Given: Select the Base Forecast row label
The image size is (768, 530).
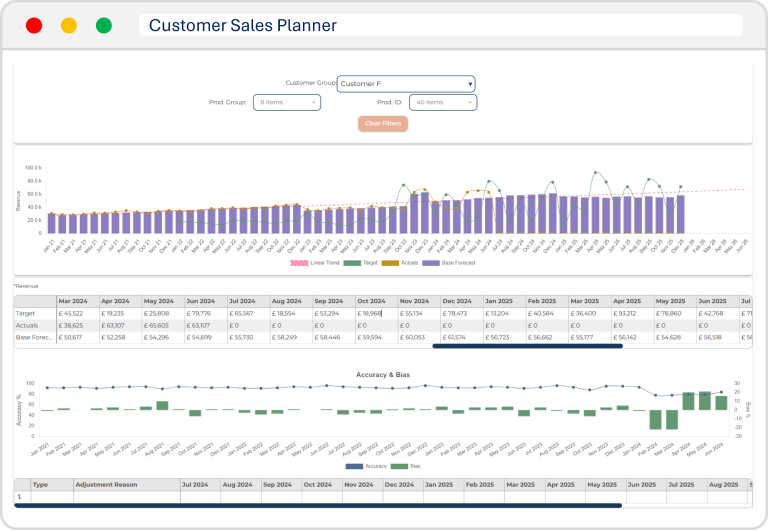Looking at the screenshot, I should [34, 338].
